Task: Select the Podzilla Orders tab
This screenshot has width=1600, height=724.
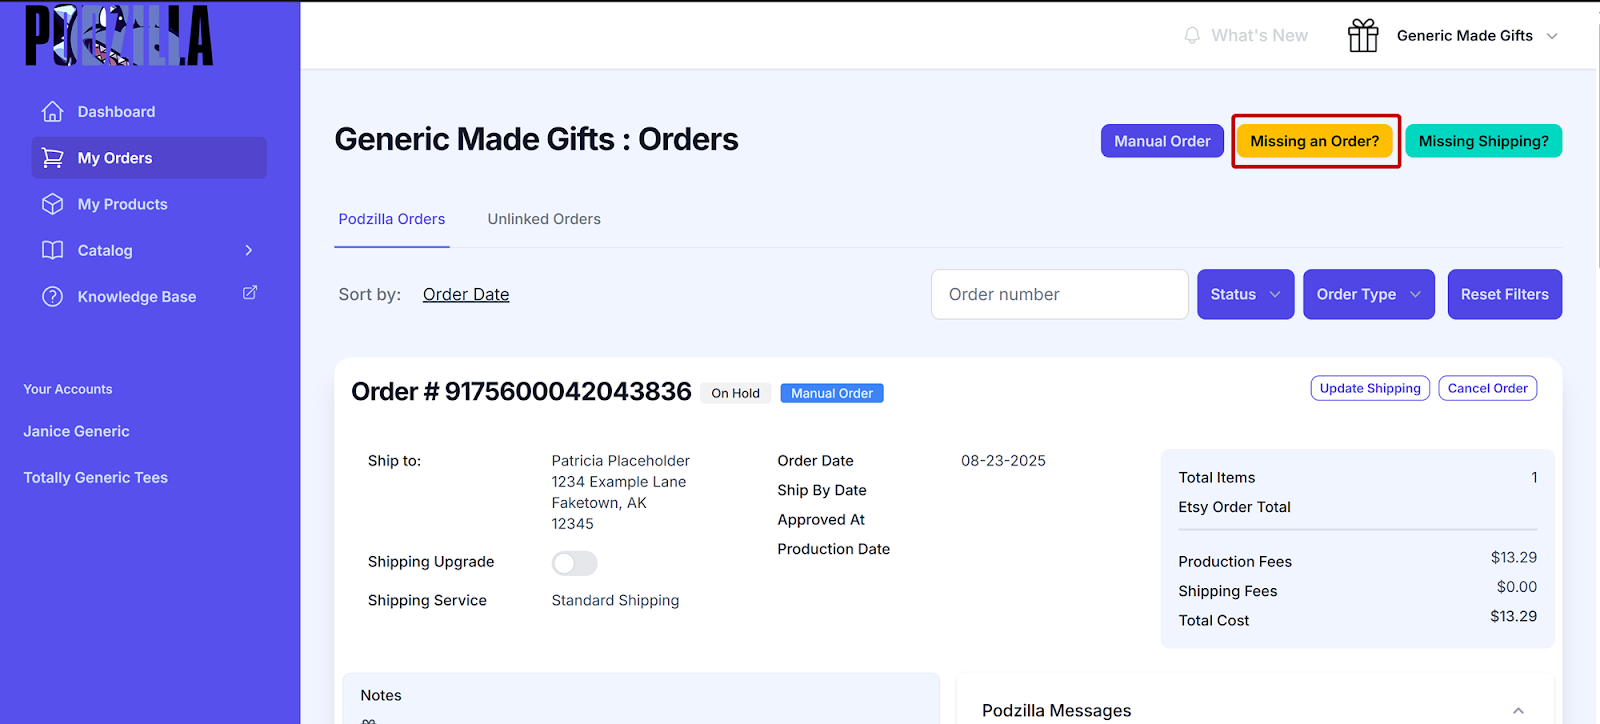Action: (392, 219)
